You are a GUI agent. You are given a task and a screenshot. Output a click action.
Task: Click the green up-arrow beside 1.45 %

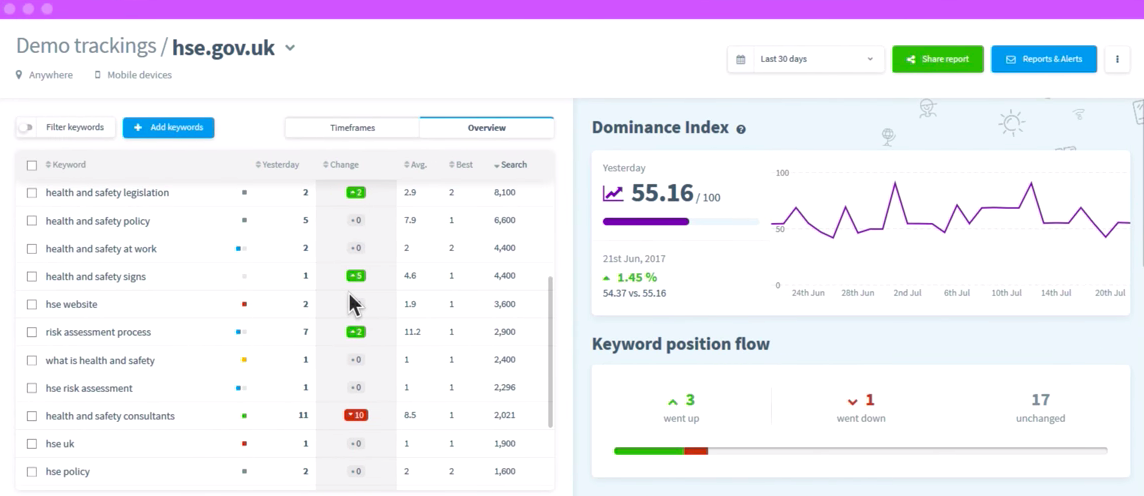[607, 278]
